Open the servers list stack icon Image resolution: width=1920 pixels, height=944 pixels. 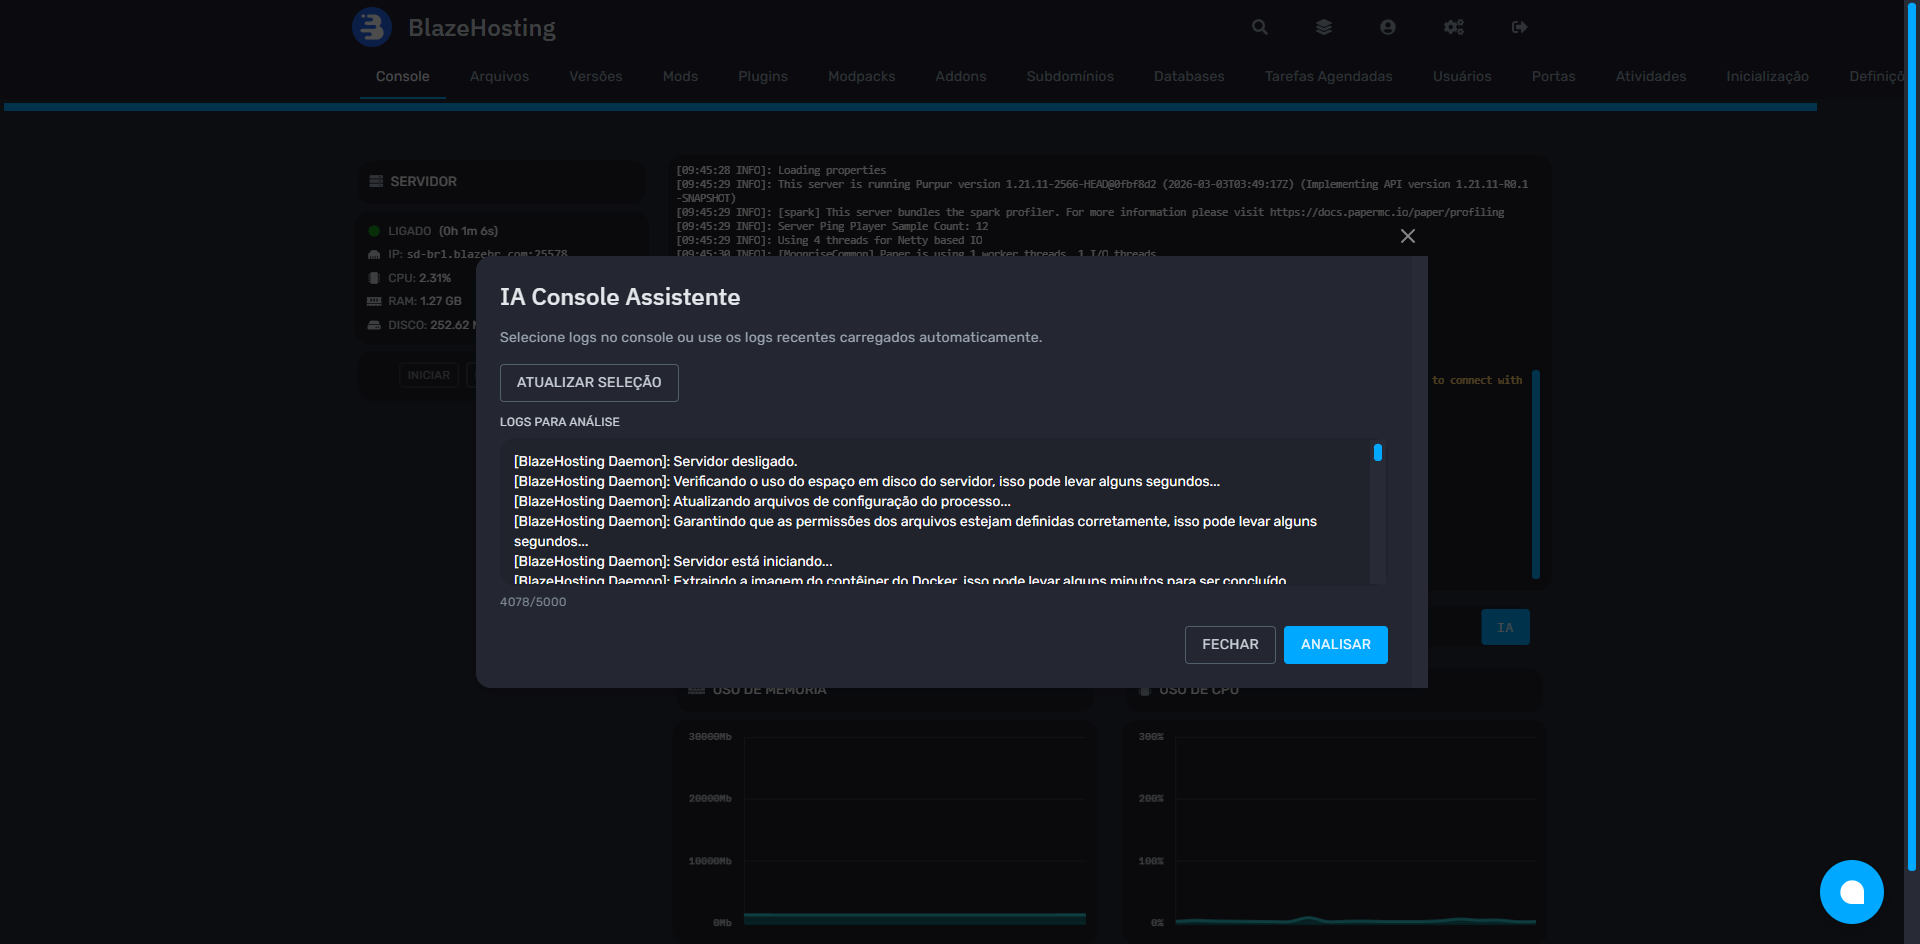coord(1323,27)
